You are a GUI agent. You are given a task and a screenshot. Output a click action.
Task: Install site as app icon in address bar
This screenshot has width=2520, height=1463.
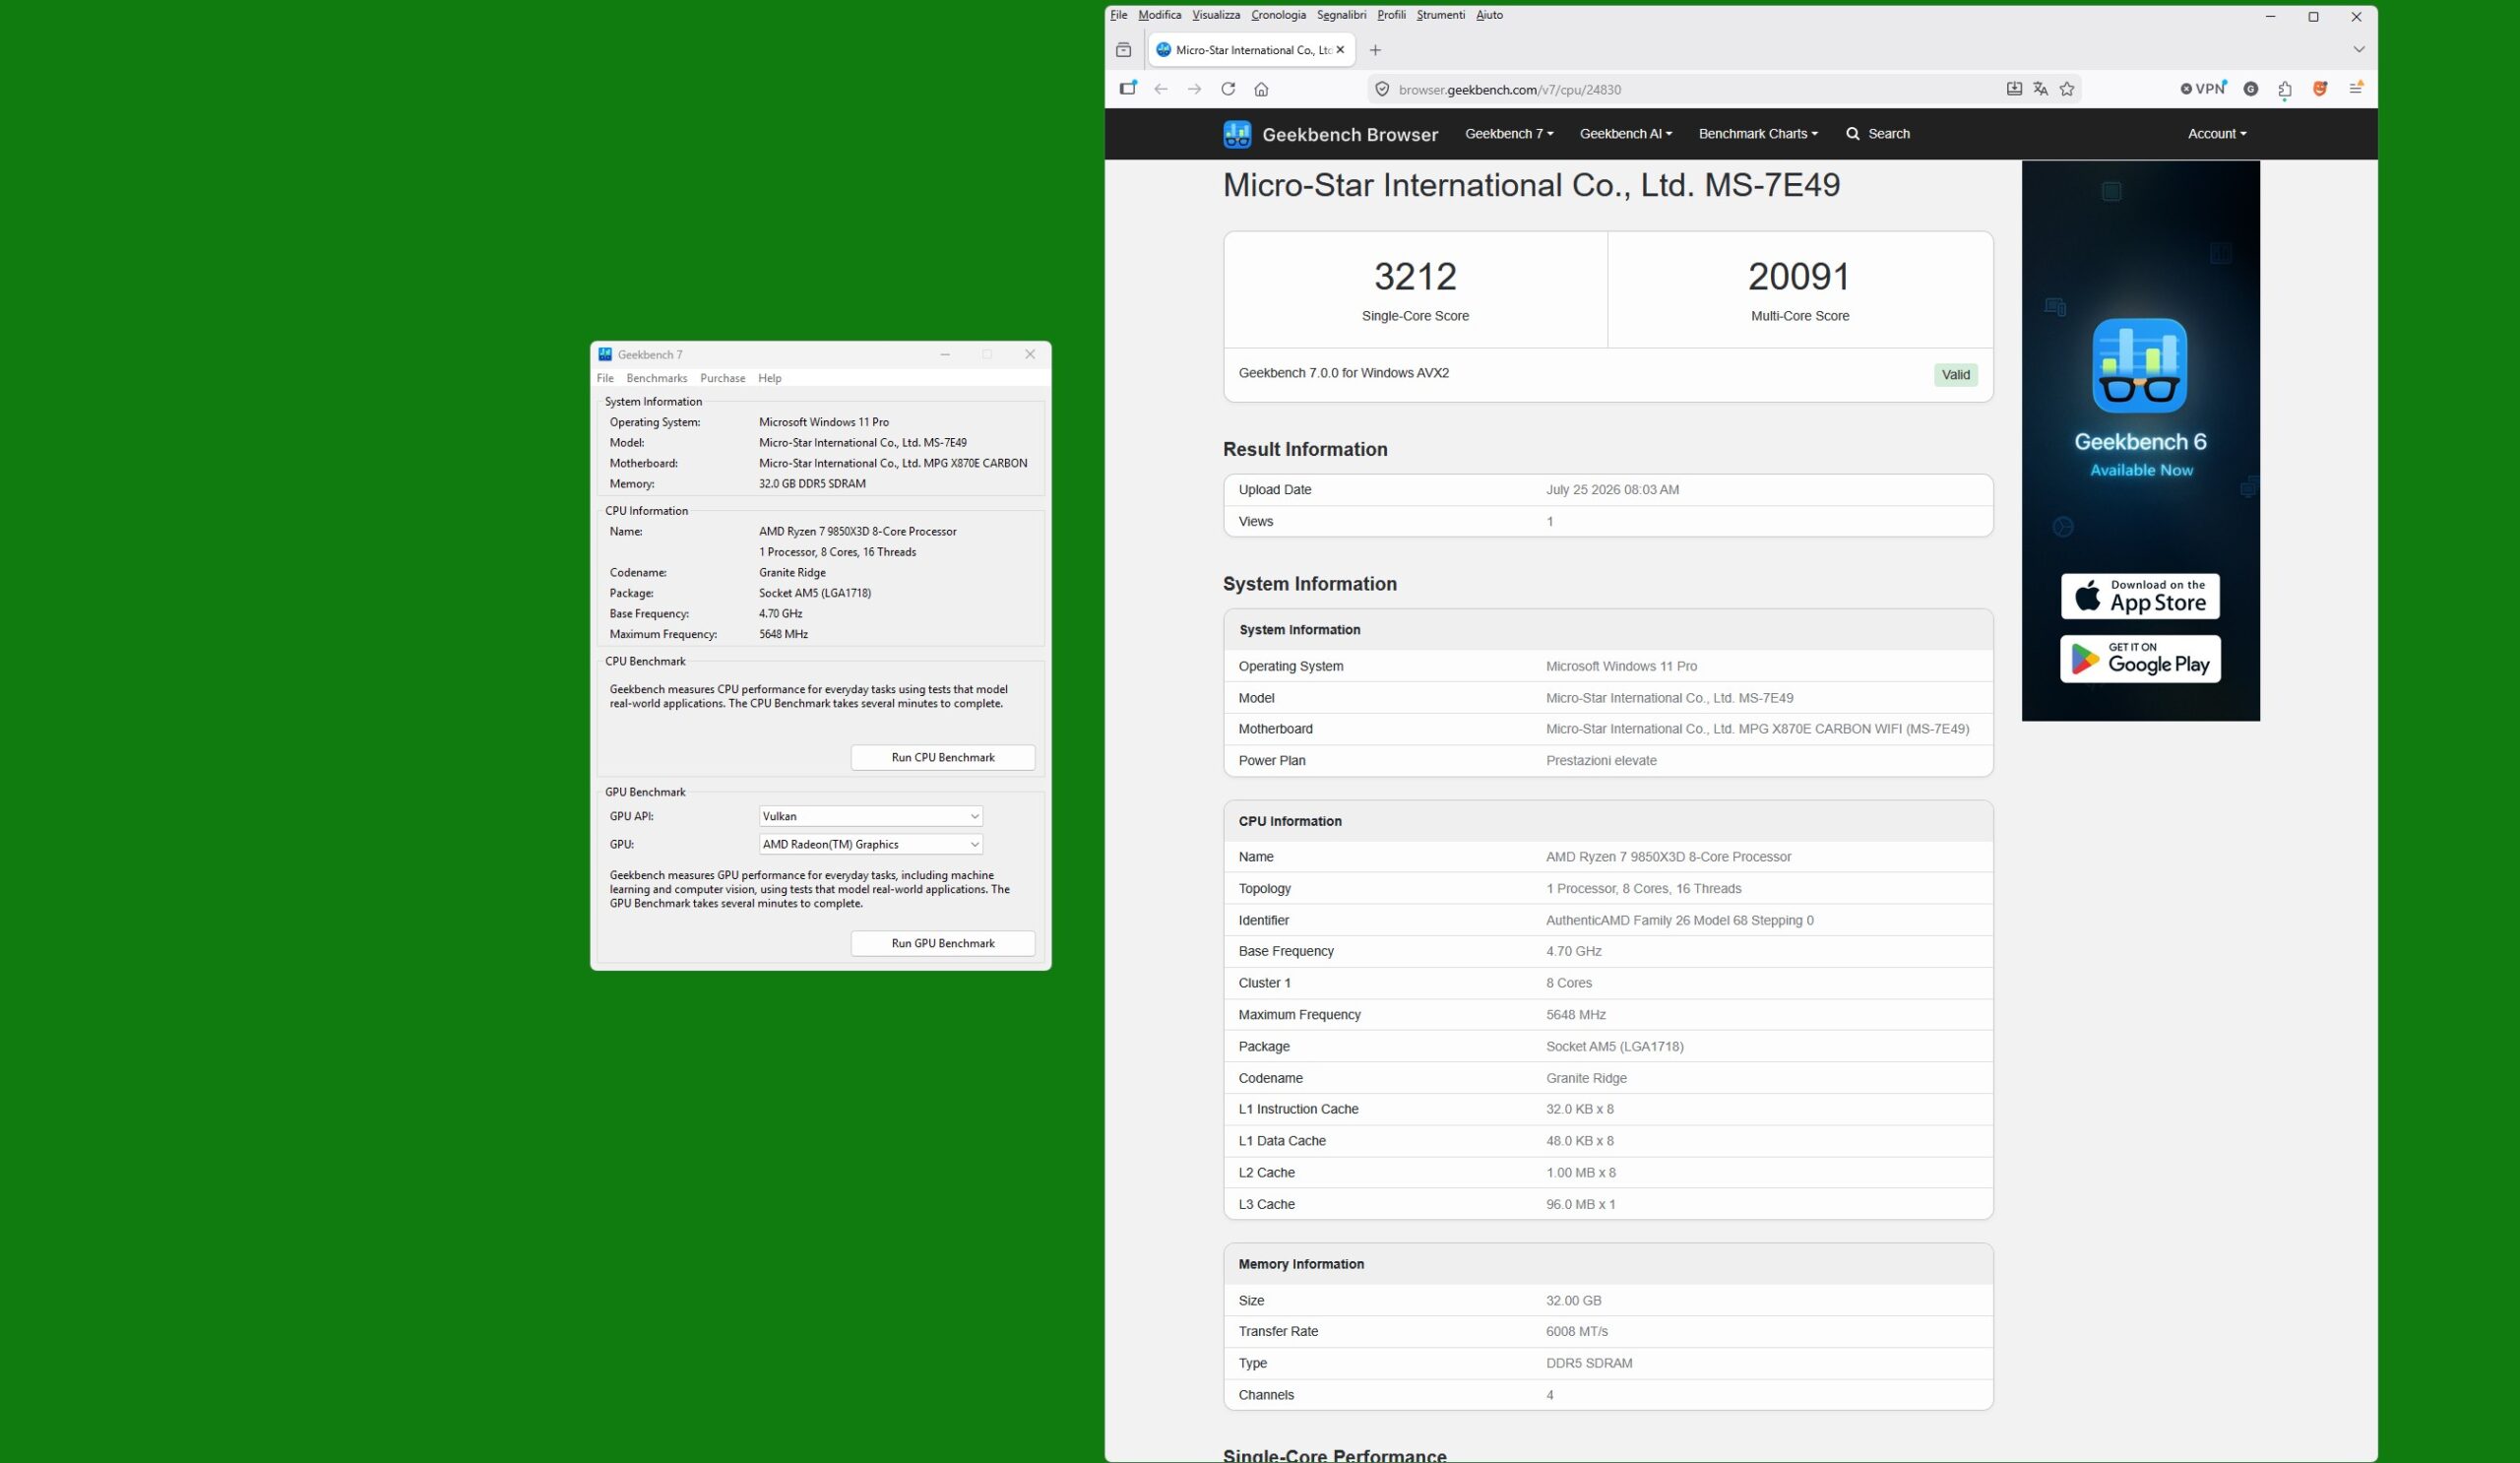2014,89
